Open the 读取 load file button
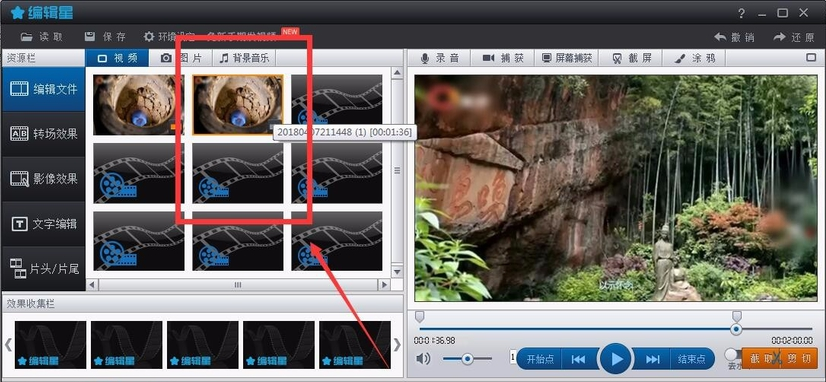Viewport: 826px width, 382px height. pyautogui.click(x=42, y=37)
